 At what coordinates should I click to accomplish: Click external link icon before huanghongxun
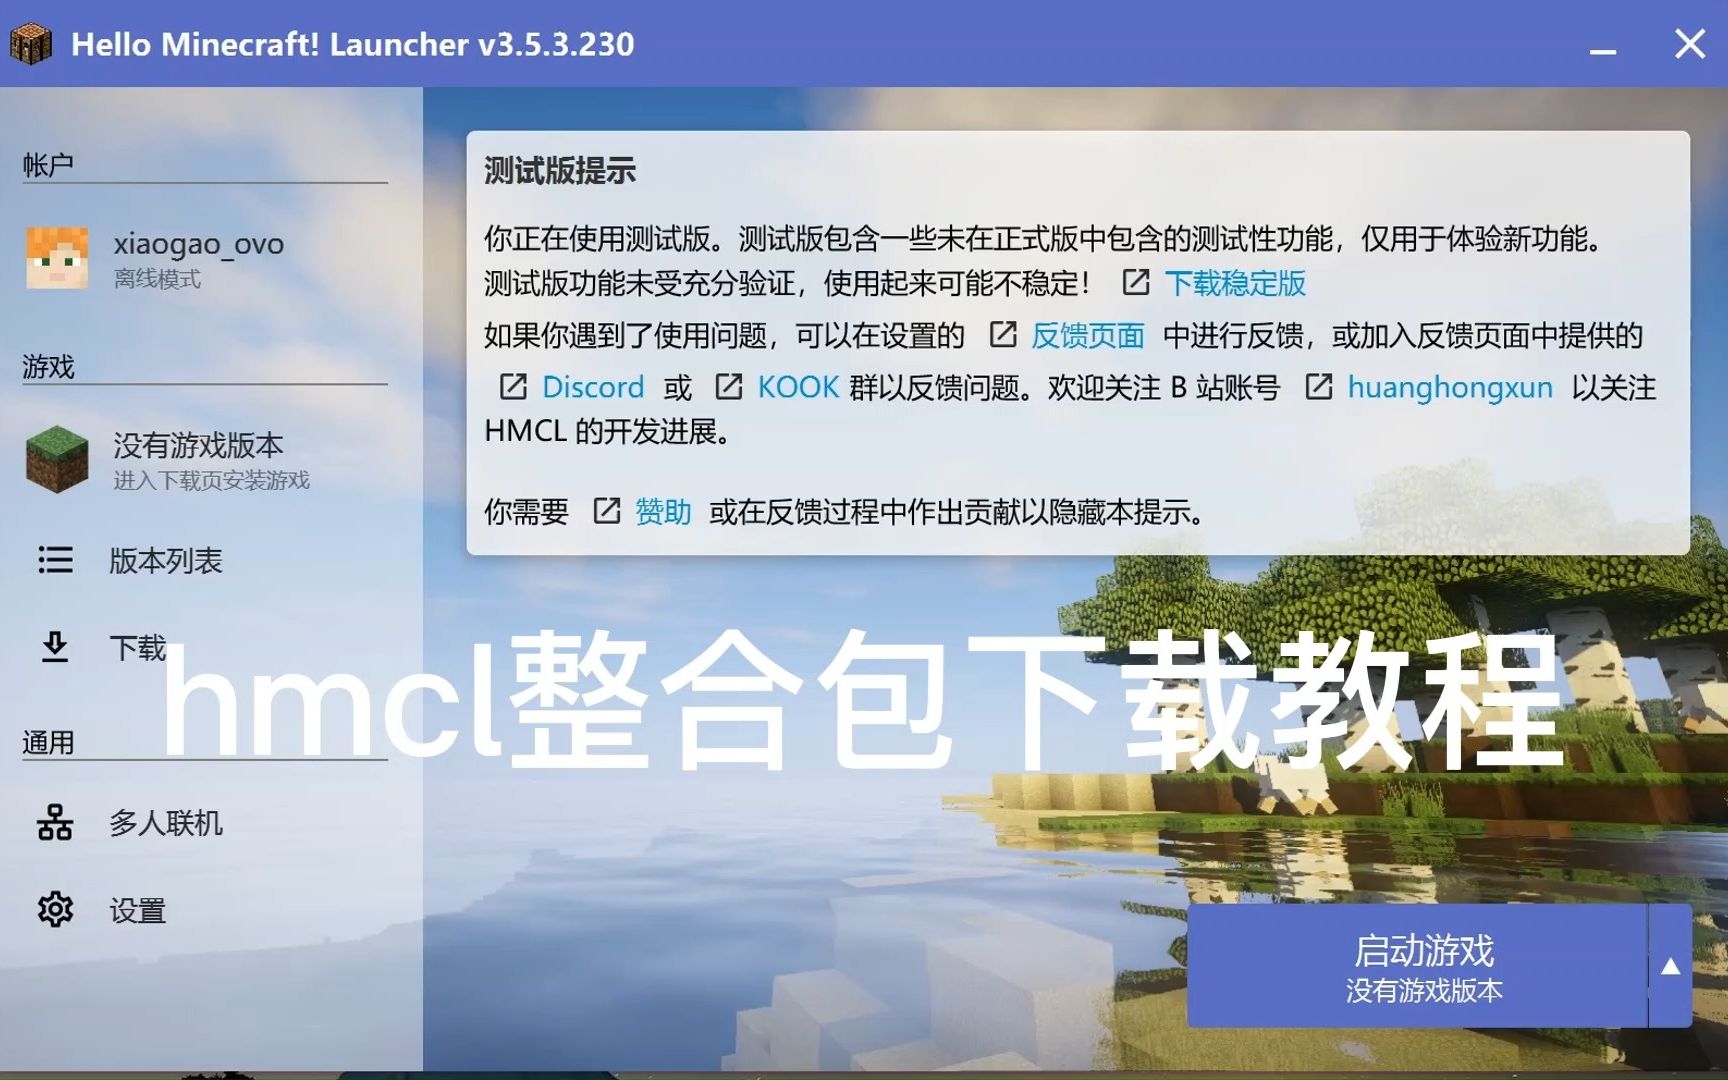tap(1319, 386)
